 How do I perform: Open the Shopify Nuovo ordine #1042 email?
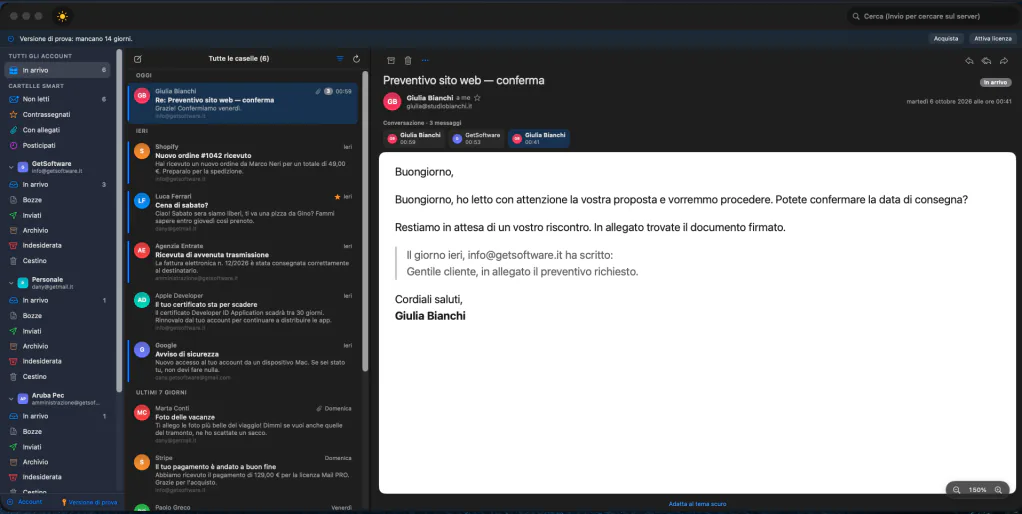[243, 160]
